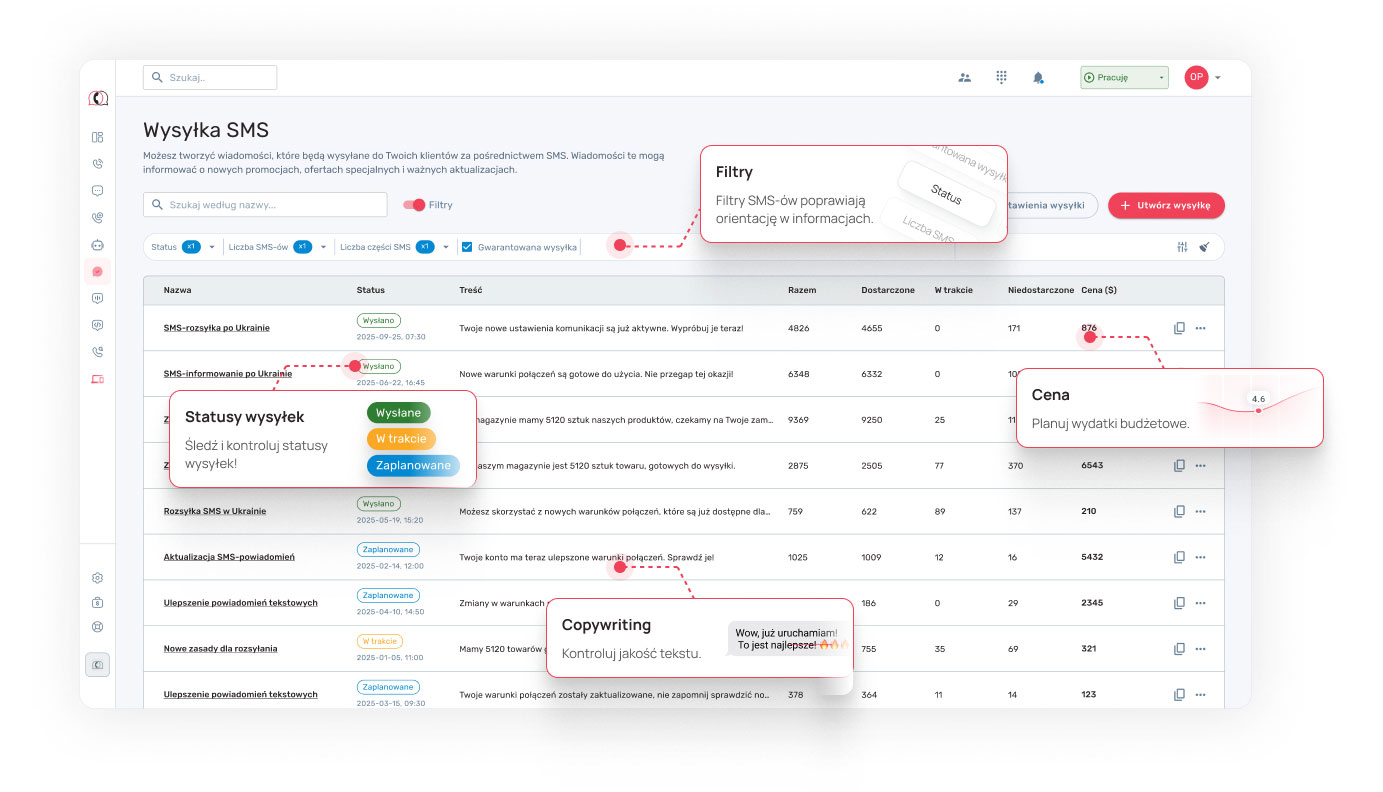Turn off the Filtry toggle
Viewport: 1383px width, 792px height.
click(414, 205)
